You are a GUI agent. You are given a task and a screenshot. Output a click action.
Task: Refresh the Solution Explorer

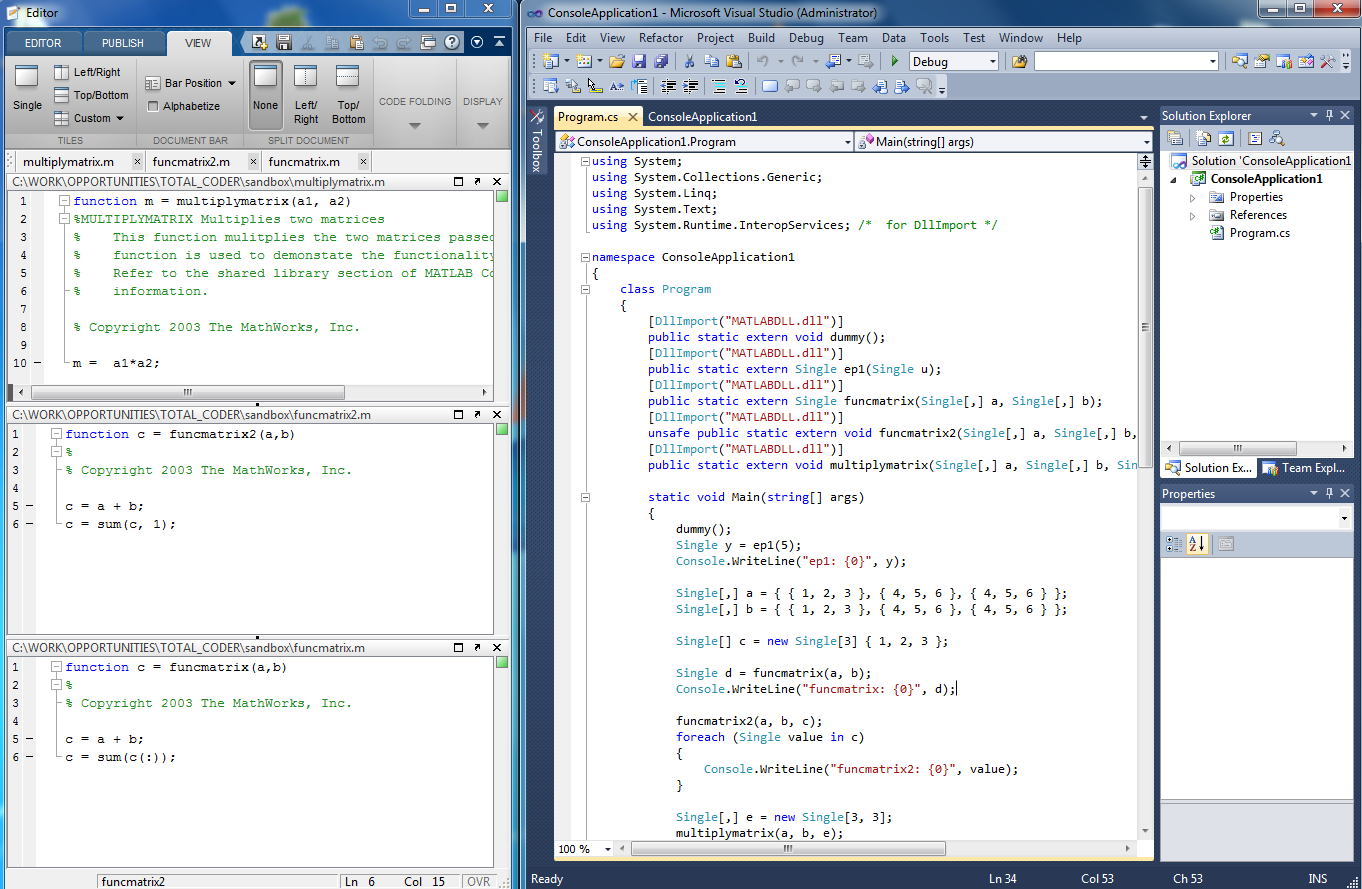tap(1225, 139)
